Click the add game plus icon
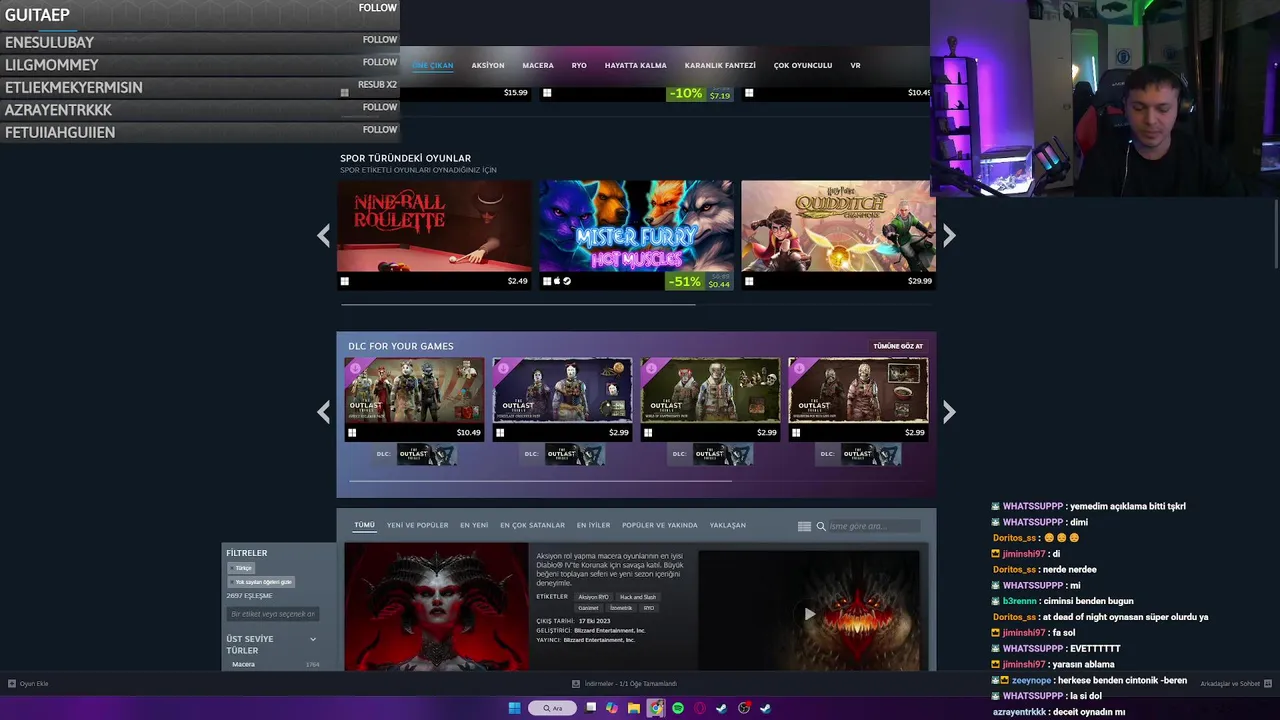 point(12,684)
